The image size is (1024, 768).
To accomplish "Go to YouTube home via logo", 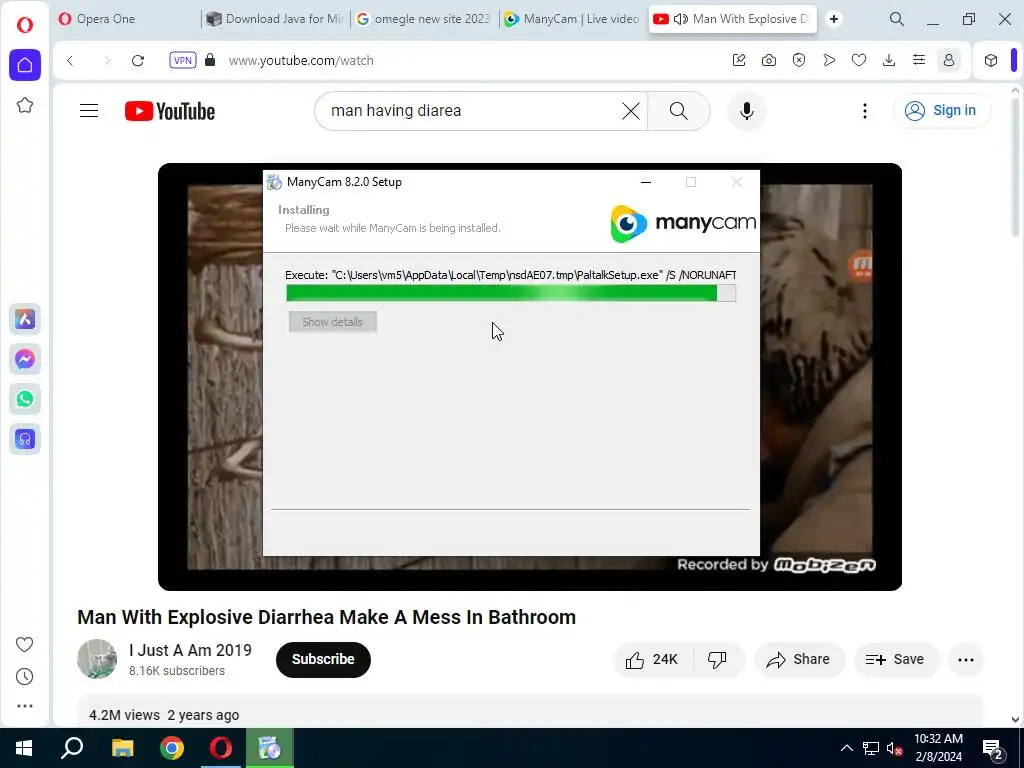I will pyautogui.click(x=170, y=111).
